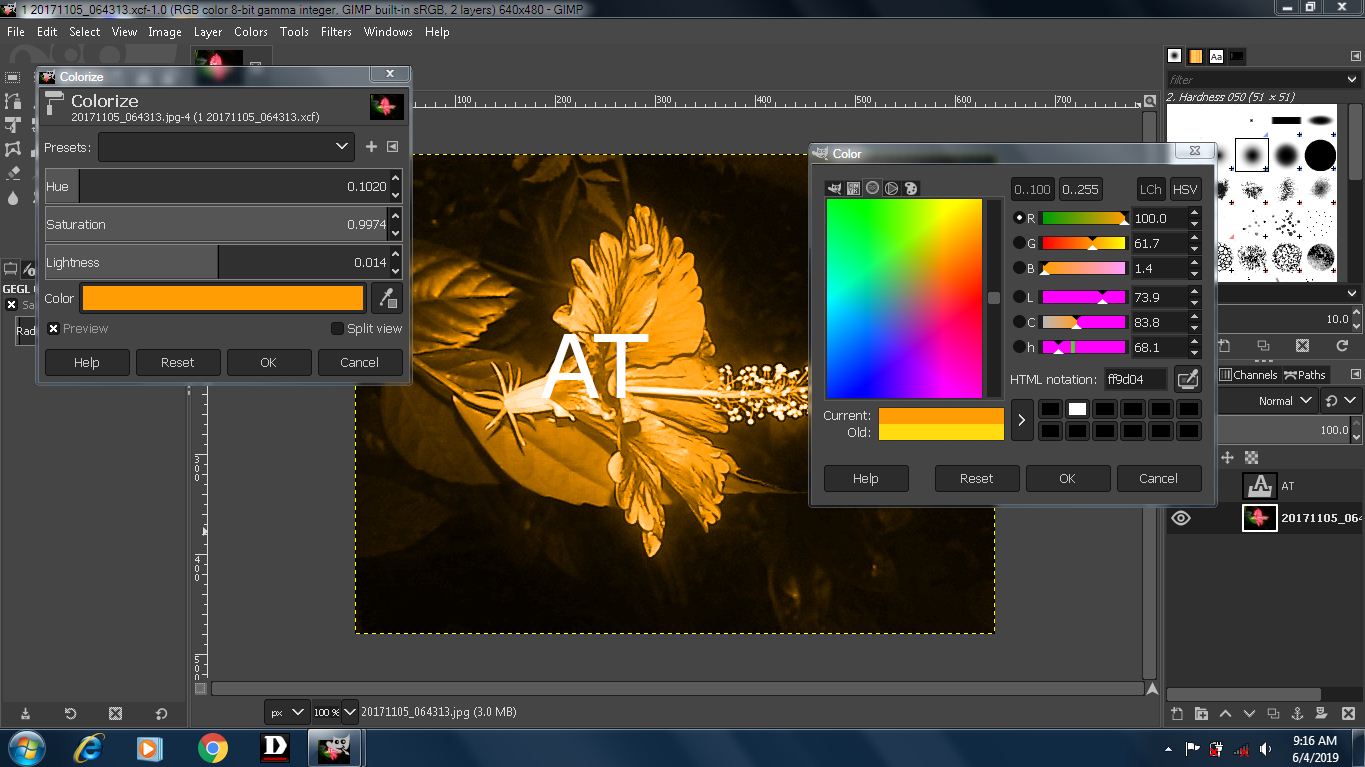Image resolution: width=1365 pixels, height=767 pixels.
Task: Expand the brush filter dropdown
Action: [1352, 79]
